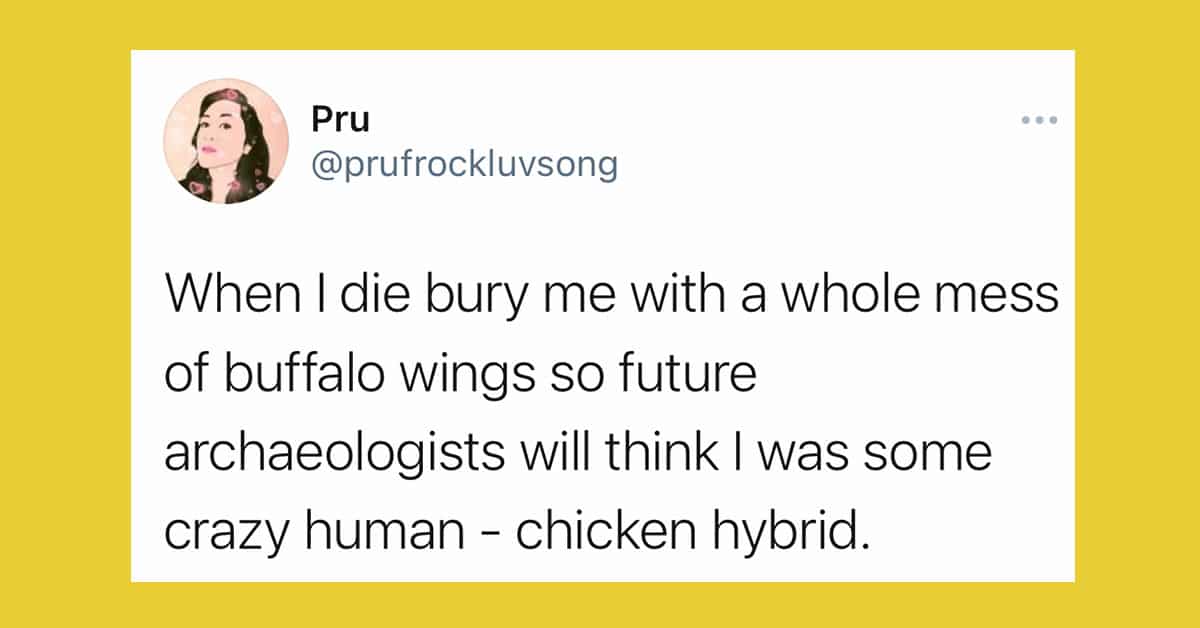1200x628 pixels.
Task: Open the display name Pru
Action: pyautogui.click(x=341, y=120)
